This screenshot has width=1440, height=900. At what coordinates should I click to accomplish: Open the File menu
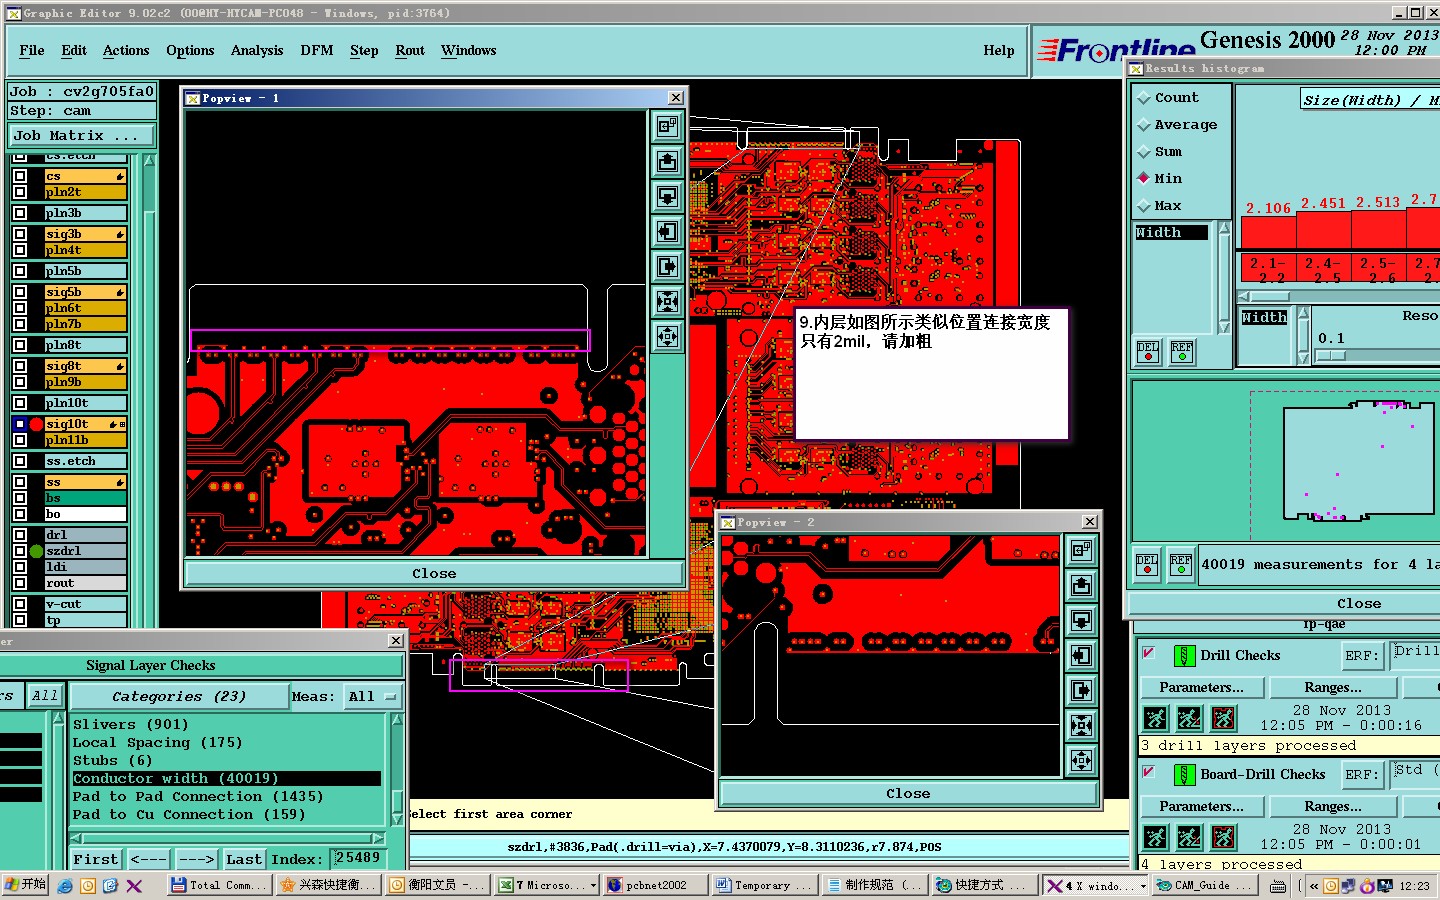point(32,51)
